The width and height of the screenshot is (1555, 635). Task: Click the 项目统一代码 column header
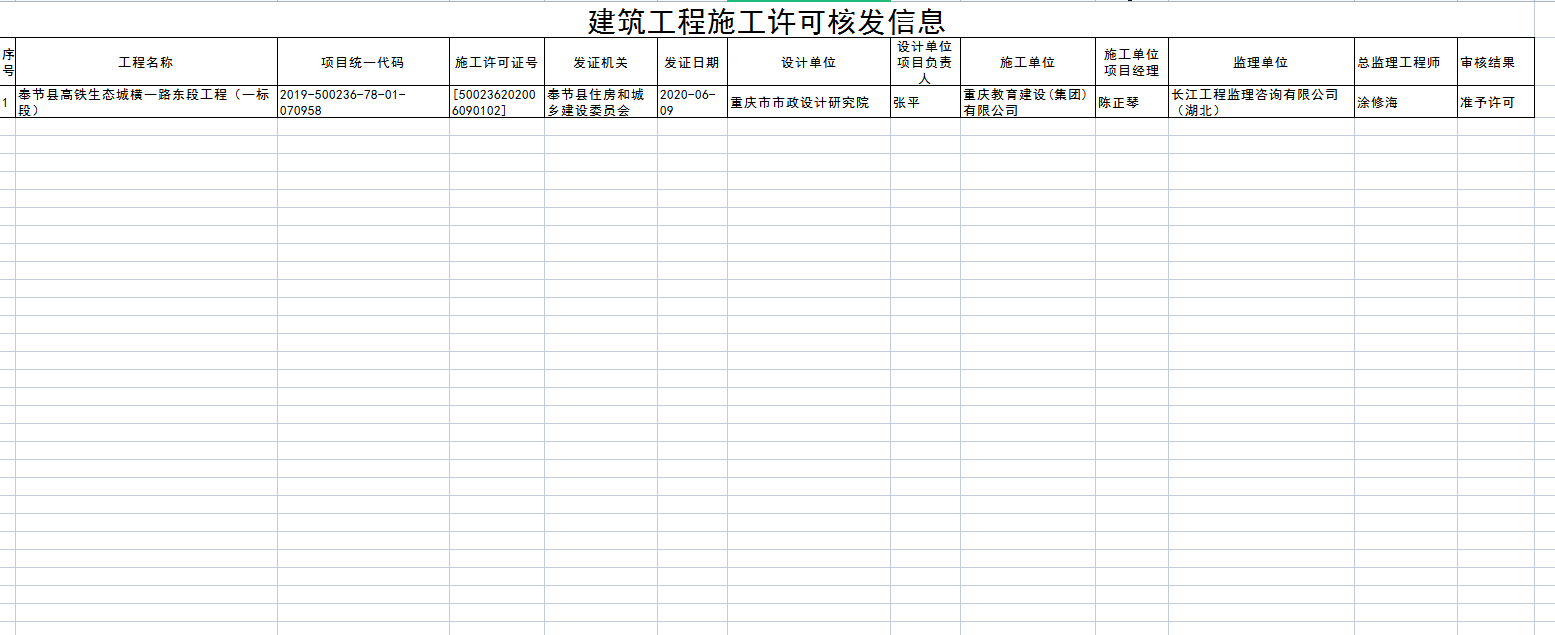[363, 62]
